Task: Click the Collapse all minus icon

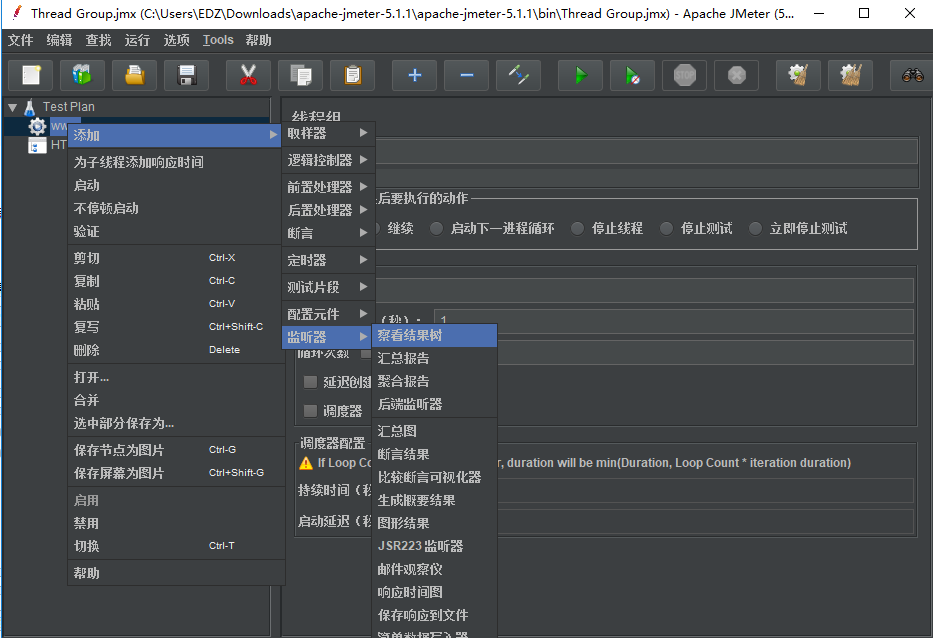Action: click(x=466, y=76)
